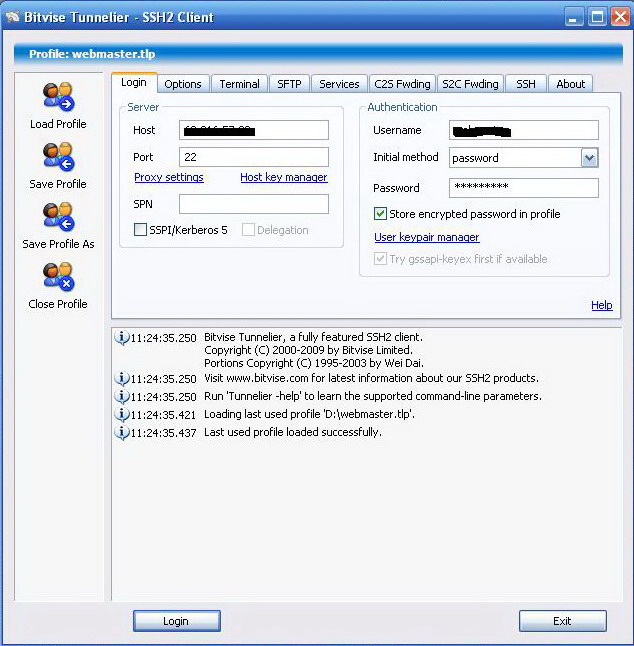Click the 11:24:35.437 timestamp
The height and width of the screenshot is (646, 634).
[164, 433]
